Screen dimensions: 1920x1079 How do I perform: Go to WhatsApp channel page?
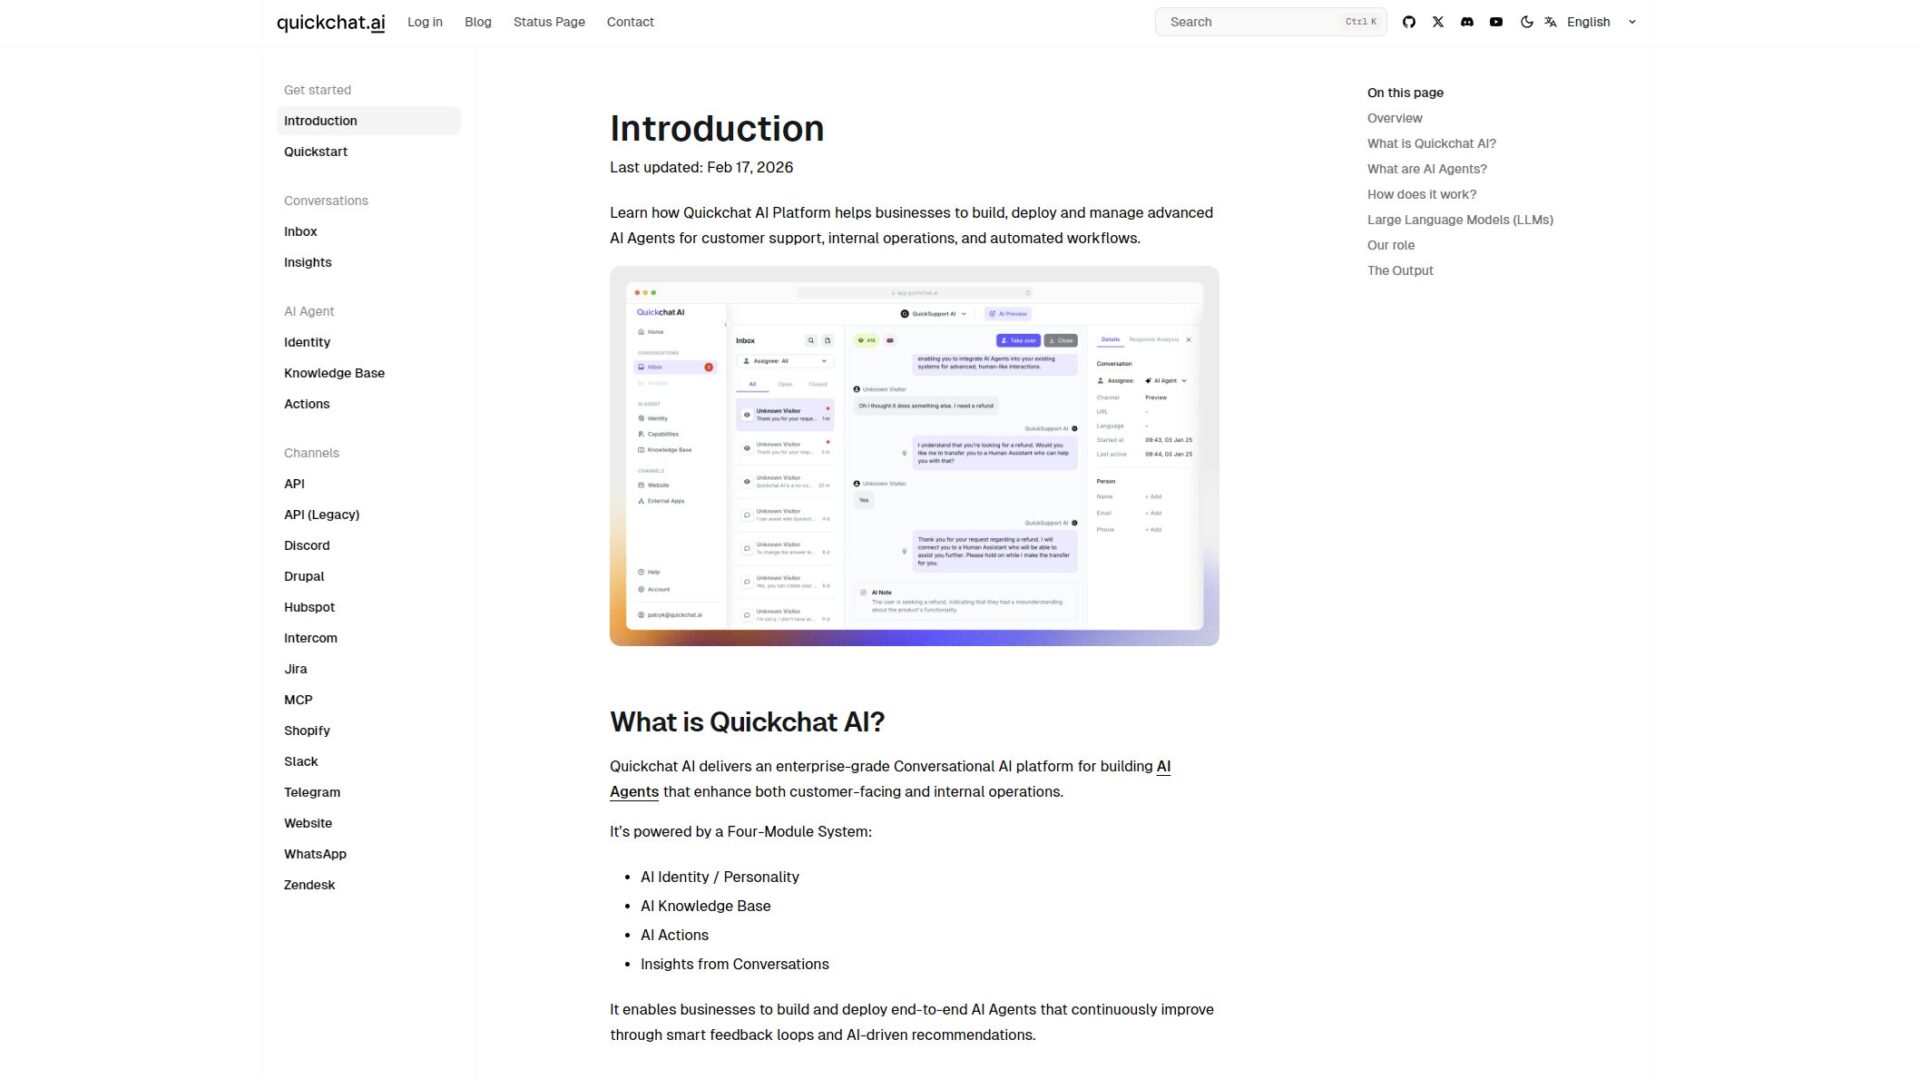315,854
